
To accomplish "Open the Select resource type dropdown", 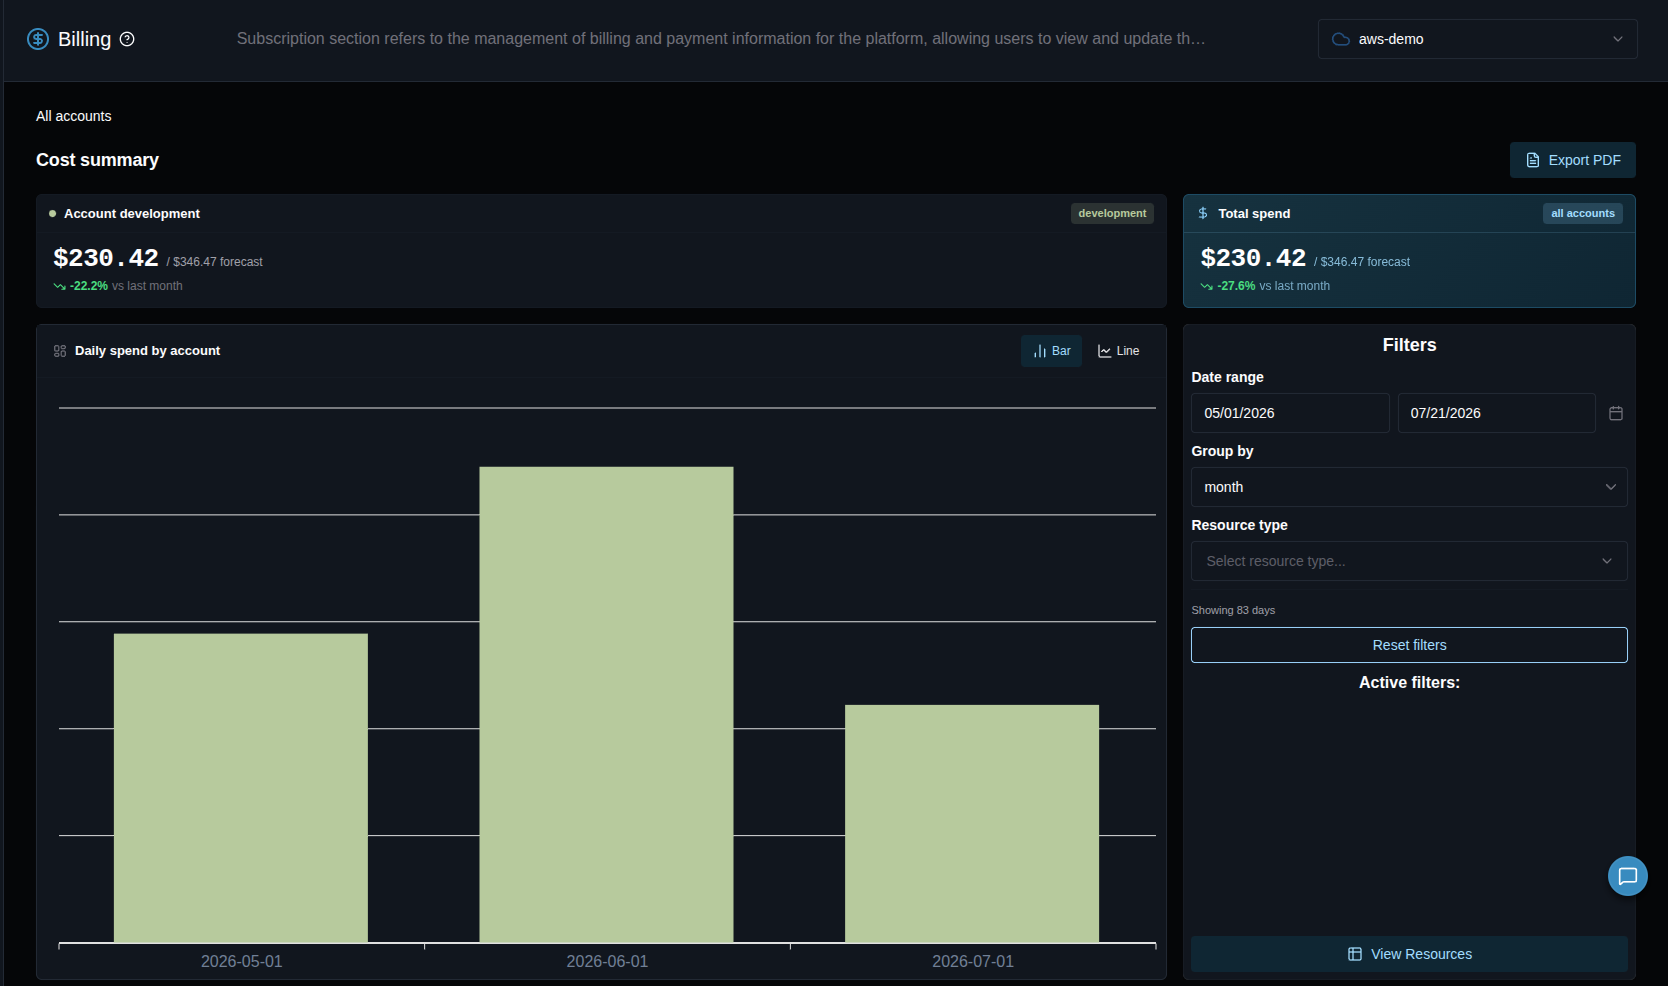I will 1409,561.
